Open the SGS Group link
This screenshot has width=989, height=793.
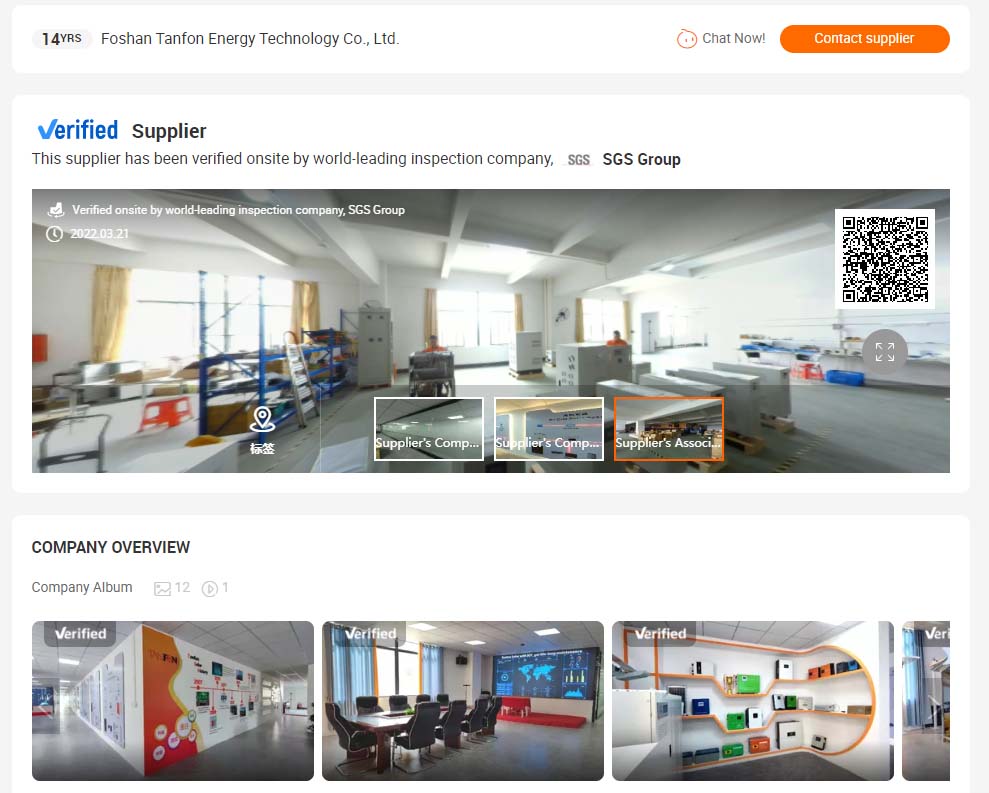click(641, 160)
